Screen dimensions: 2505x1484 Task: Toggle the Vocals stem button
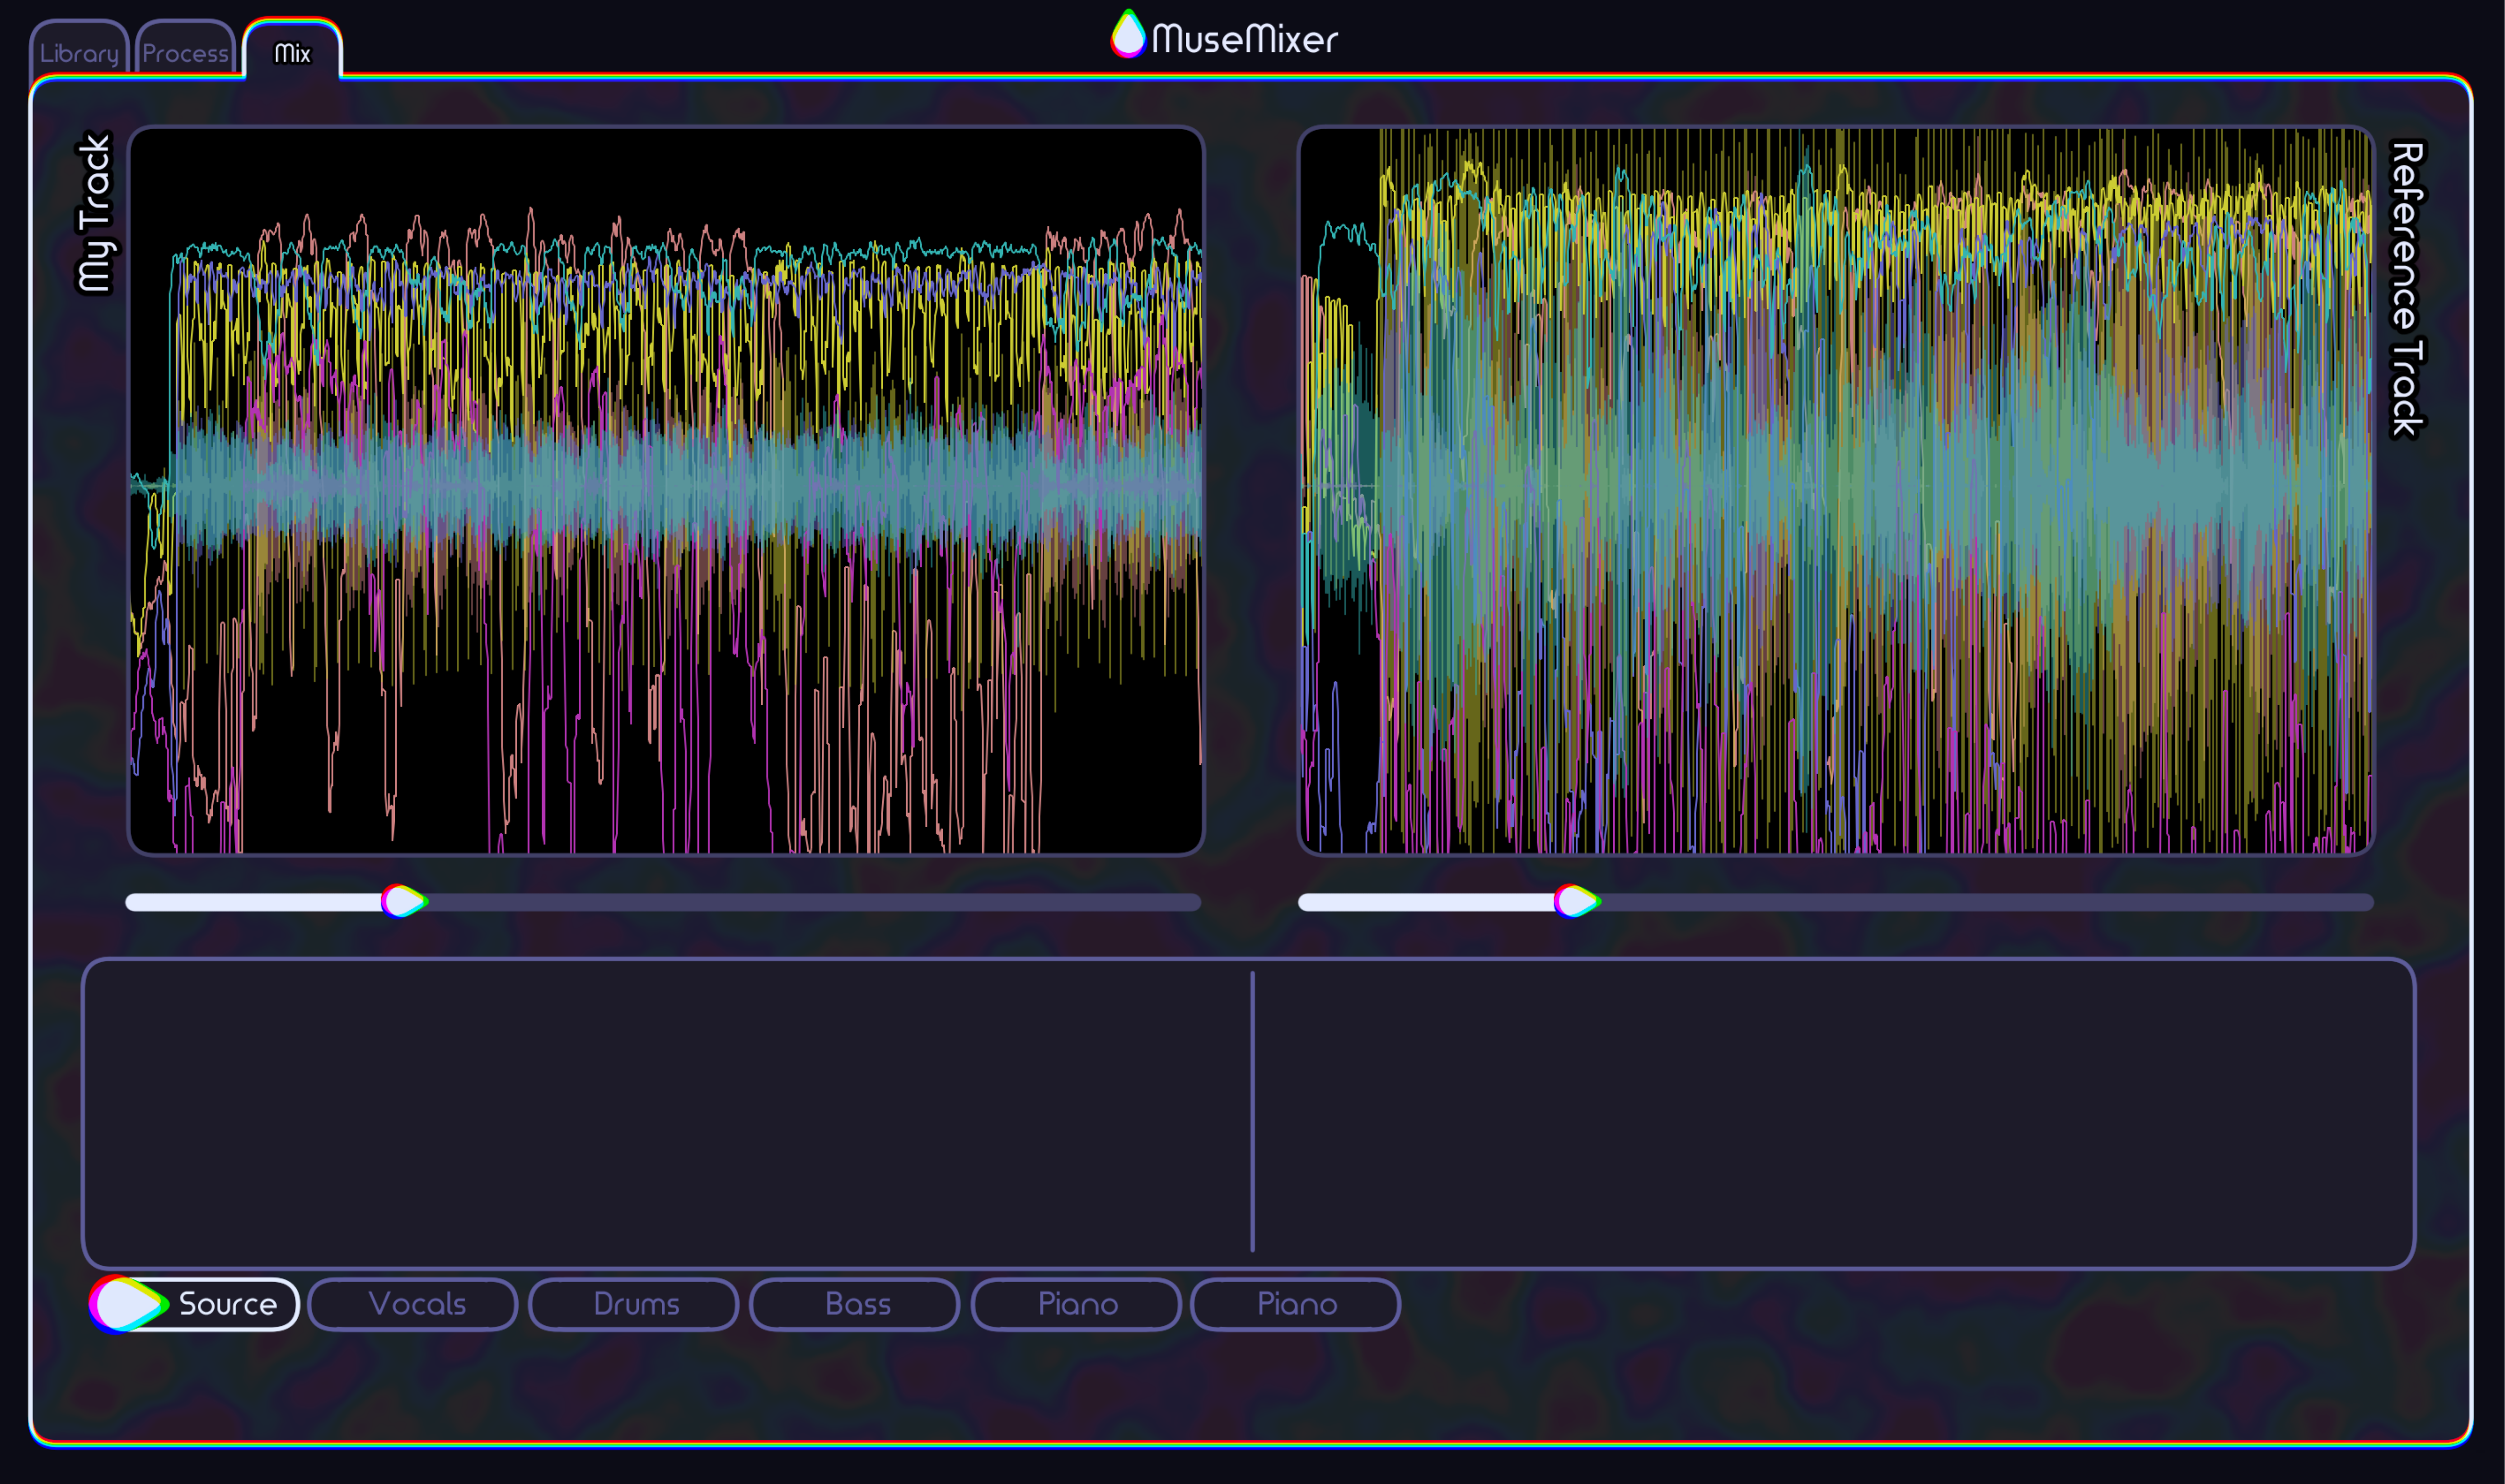pos(413,1304)
